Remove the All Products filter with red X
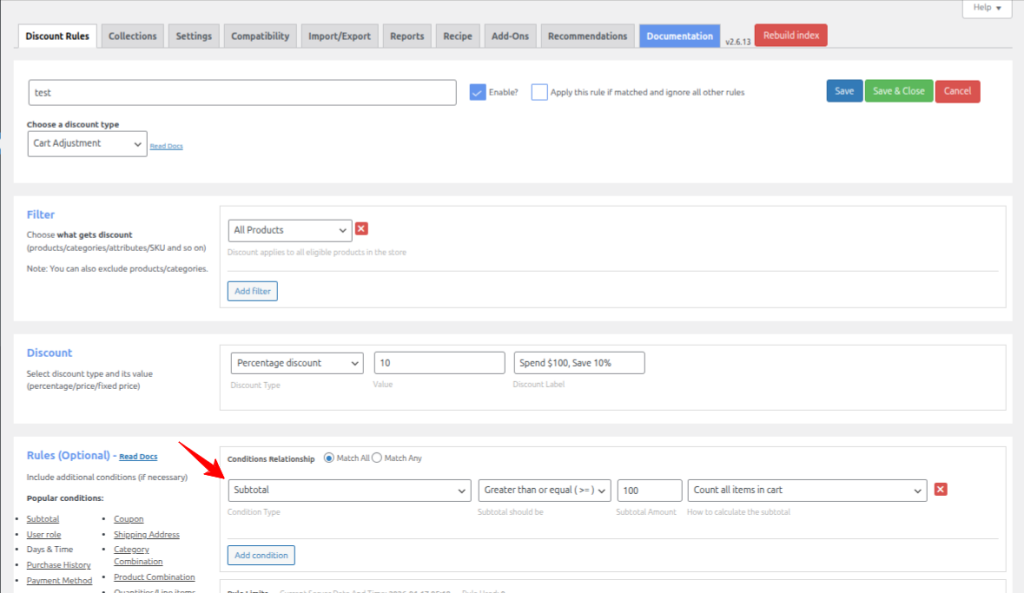The width and height of the screenshot is (1024, 593). click(x=362, y=229)
